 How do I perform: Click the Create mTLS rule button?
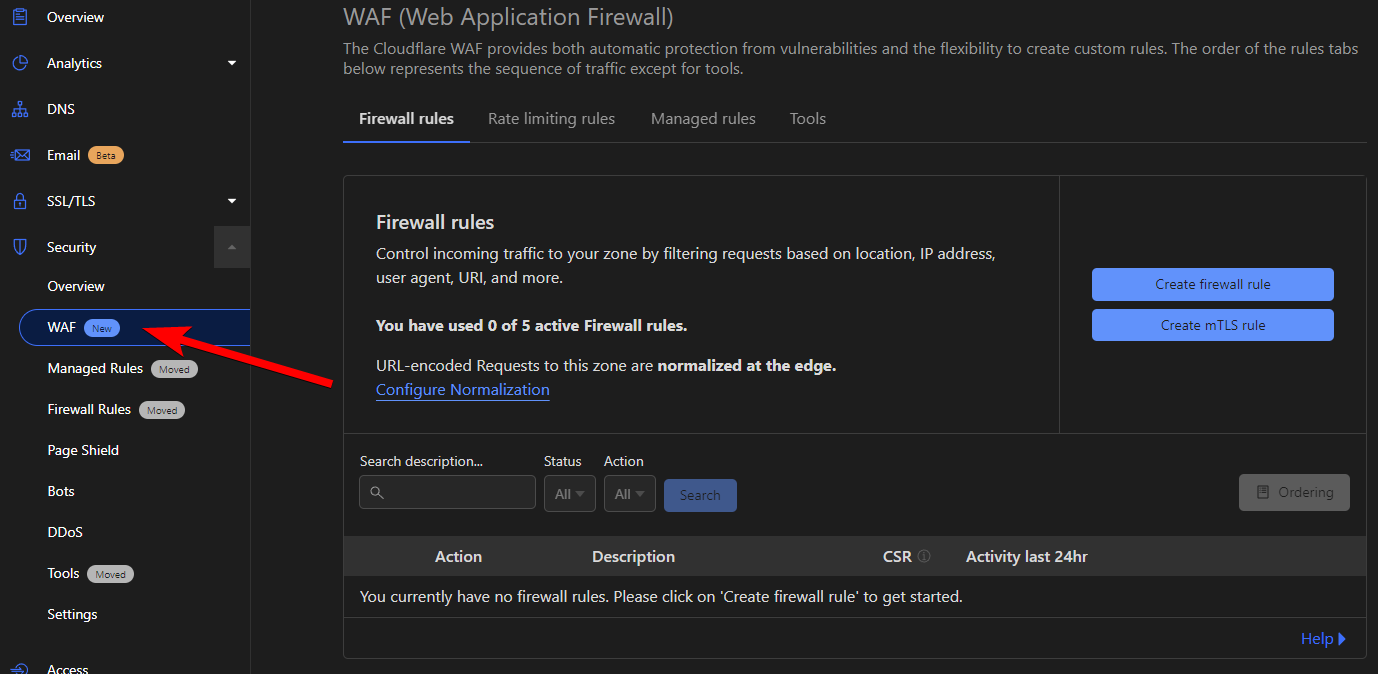(1212, 324)
